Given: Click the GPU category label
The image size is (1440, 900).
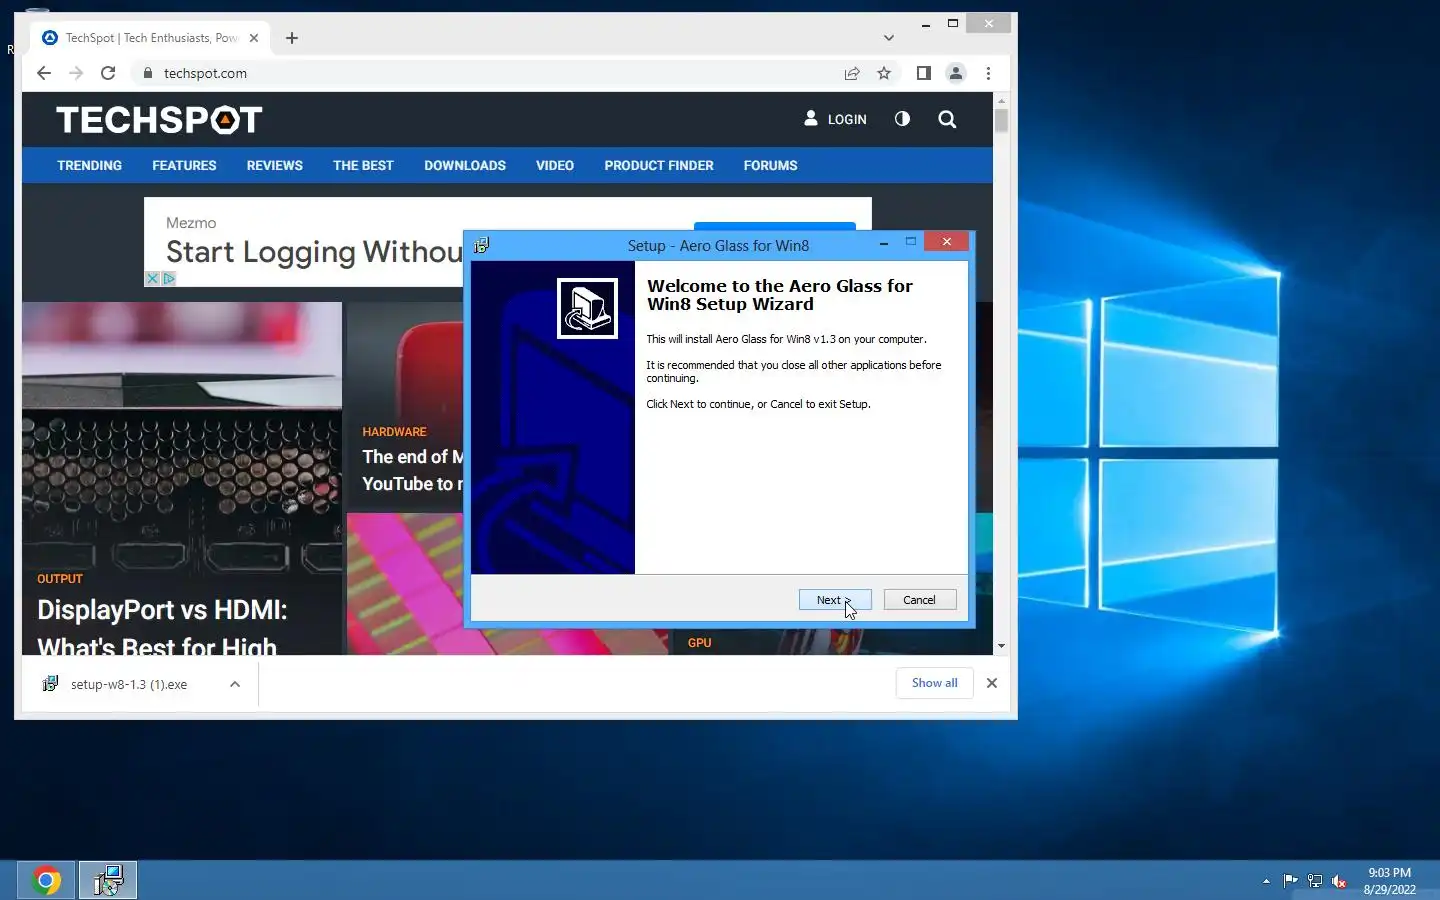Looking at the screenshot, I should click(x=700, y=643).
